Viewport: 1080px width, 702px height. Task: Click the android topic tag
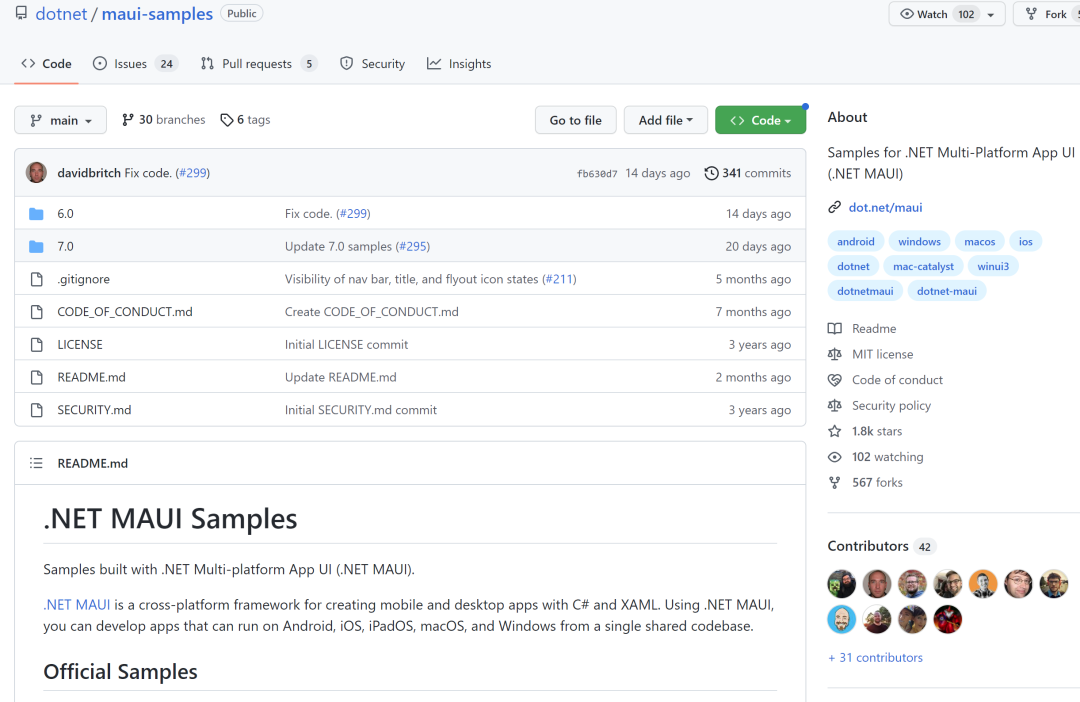pyautogui.click(x=855, y=242)
